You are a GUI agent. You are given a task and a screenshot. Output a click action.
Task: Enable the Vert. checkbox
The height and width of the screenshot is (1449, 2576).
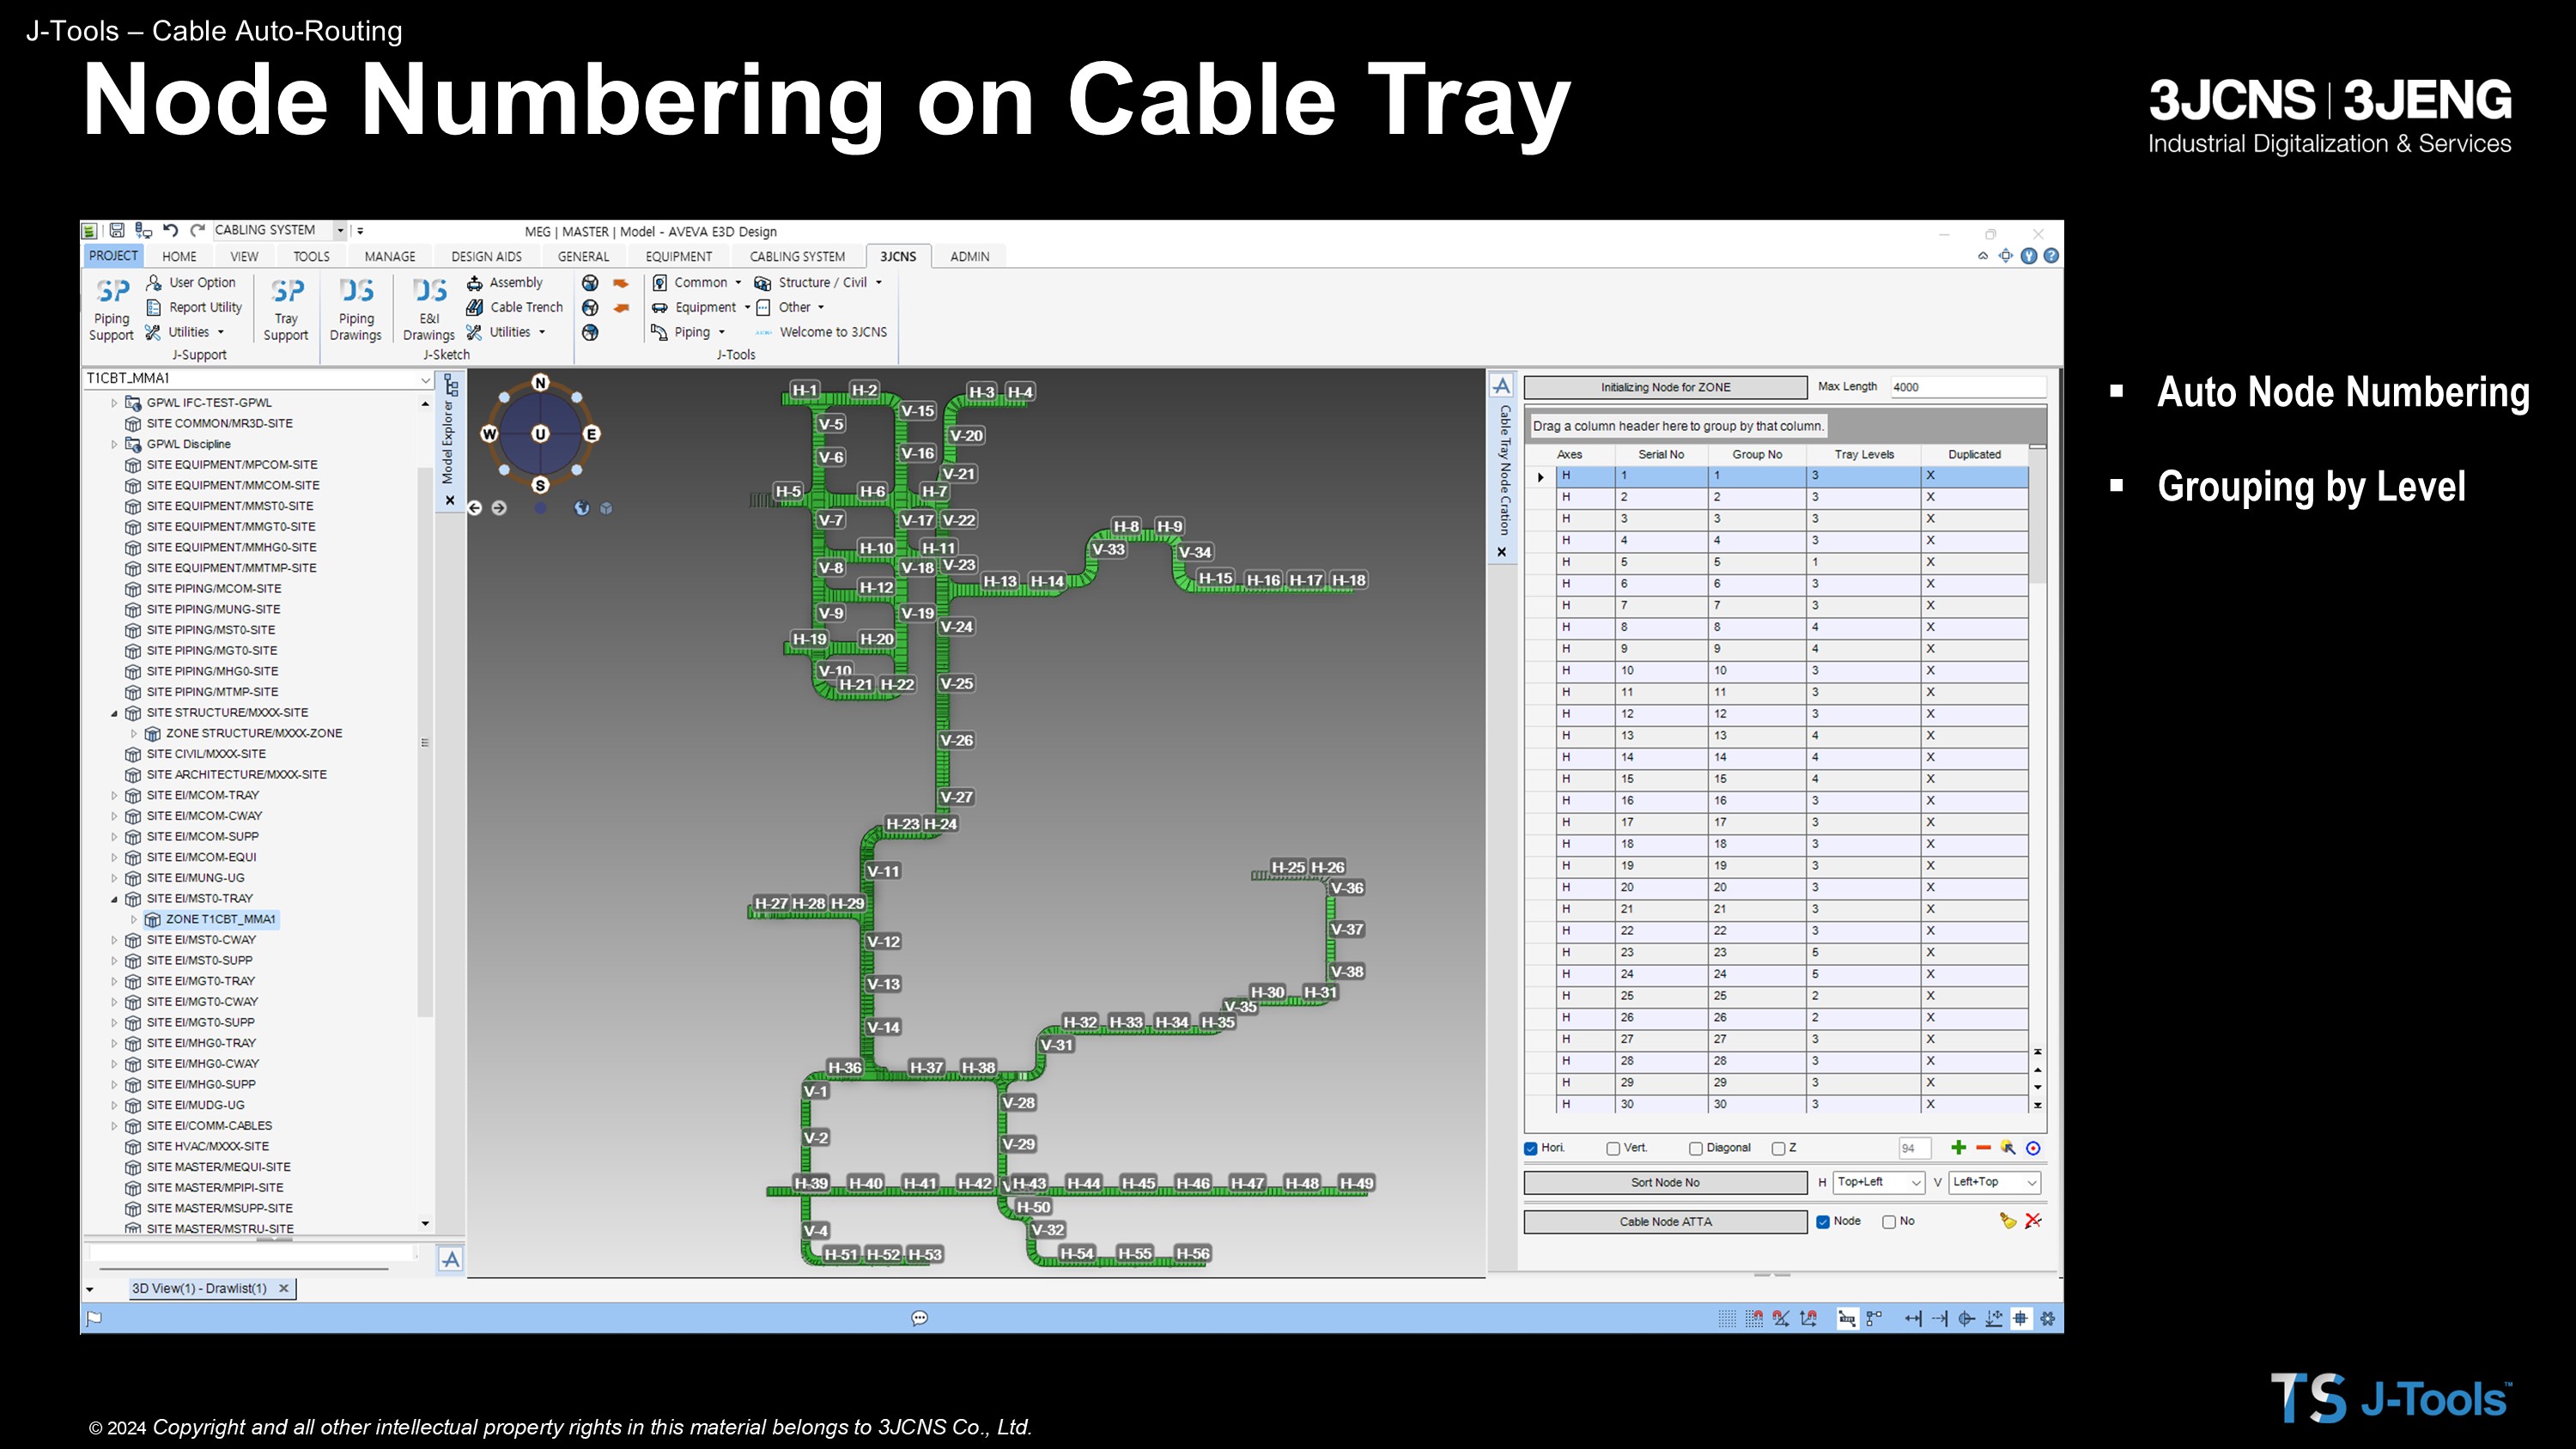point(1613,1148)
